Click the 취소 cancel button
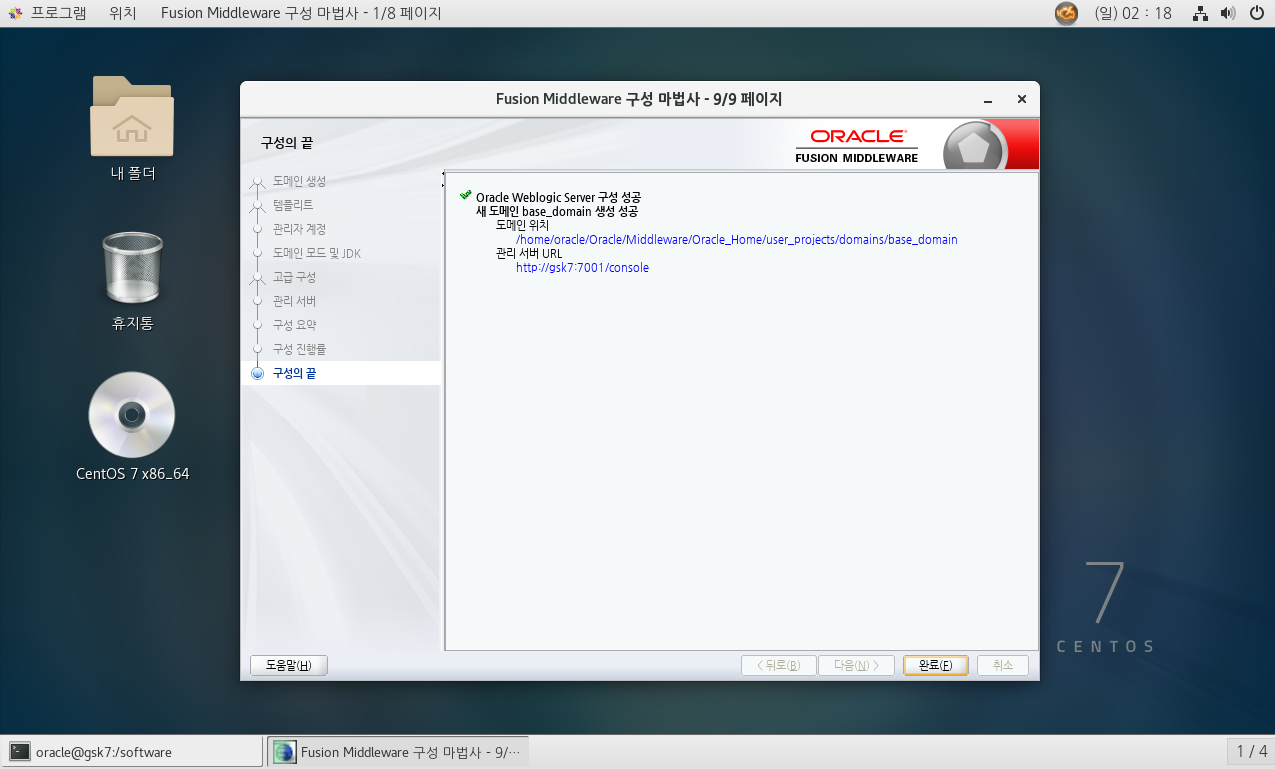This screenshot has height=769, width=1275. pyautogui.click(x=1002, y=665)
